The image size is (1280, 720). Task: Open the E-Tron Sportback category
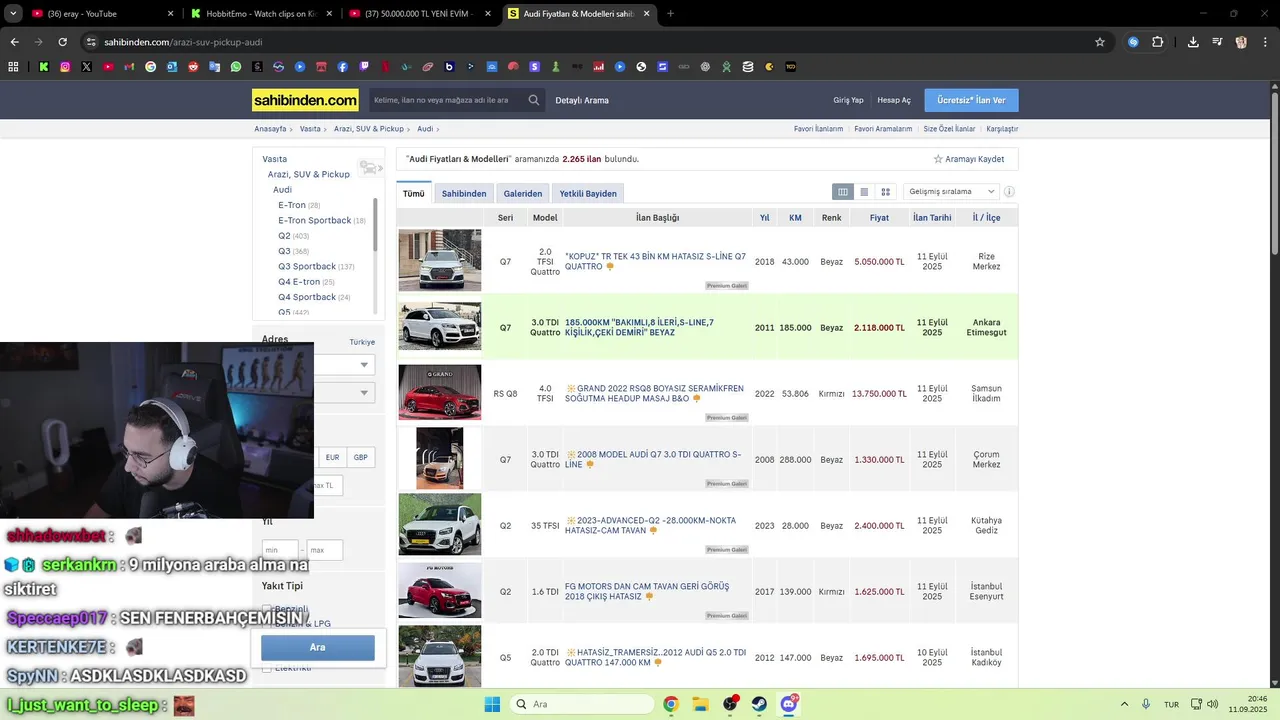coord(315,220)
